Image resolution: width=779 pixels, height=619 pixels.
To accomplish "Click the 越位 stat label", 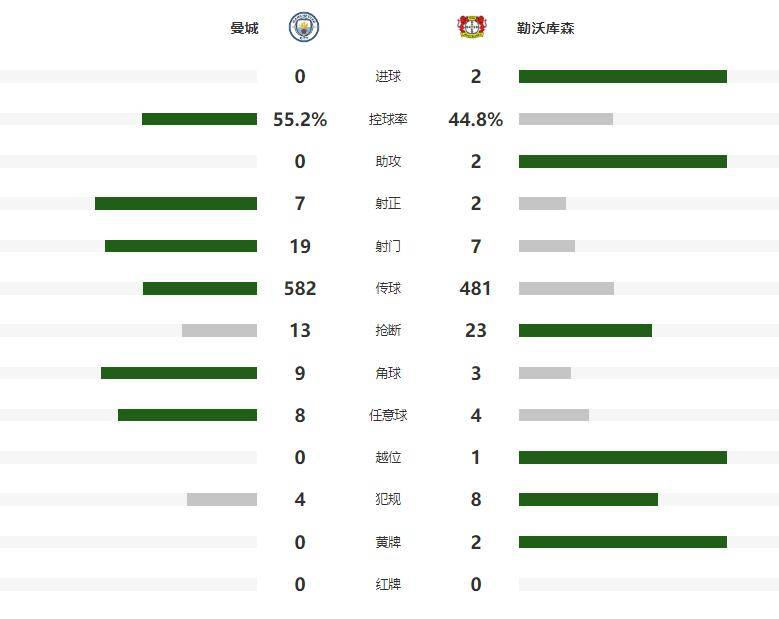I will click(x=388, y=458).
